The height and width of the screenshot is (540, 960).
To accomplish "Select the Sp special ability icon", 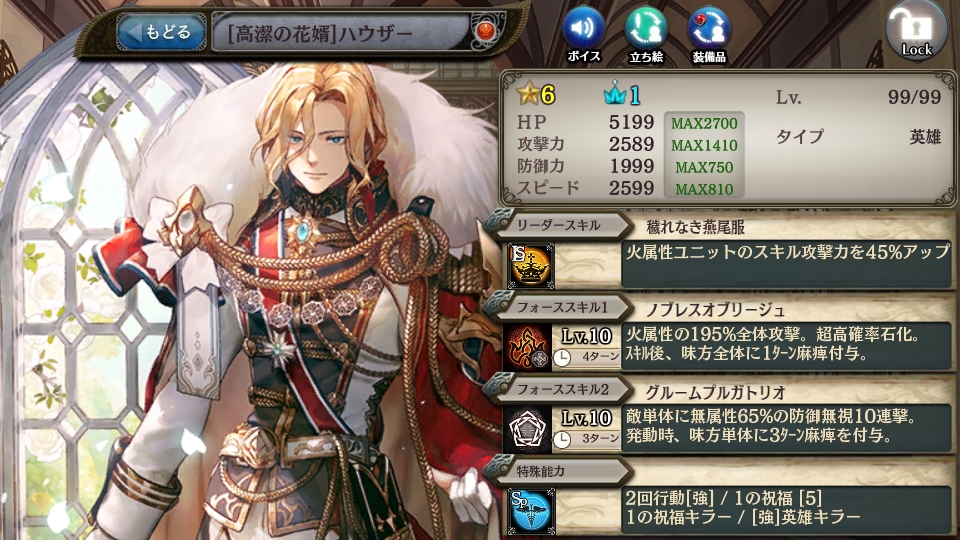I will (x=531, y=511).
